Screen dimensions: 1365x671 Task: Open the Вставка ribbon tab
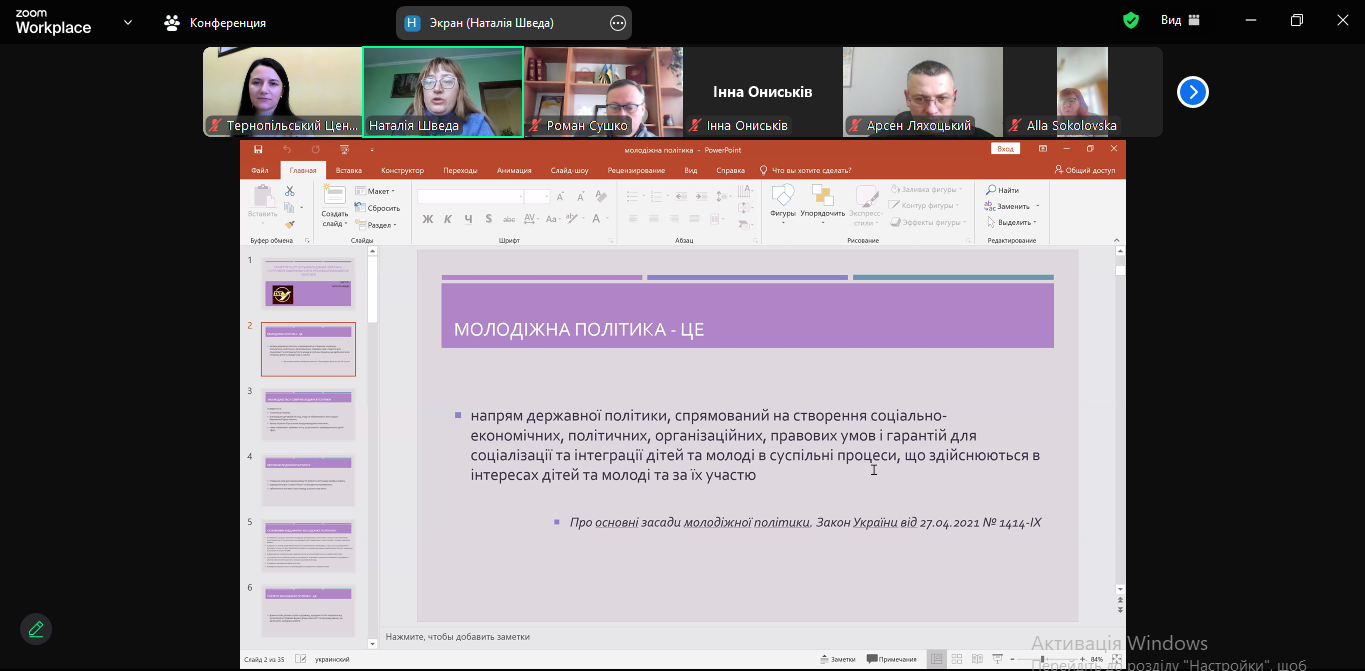[348, 171]
